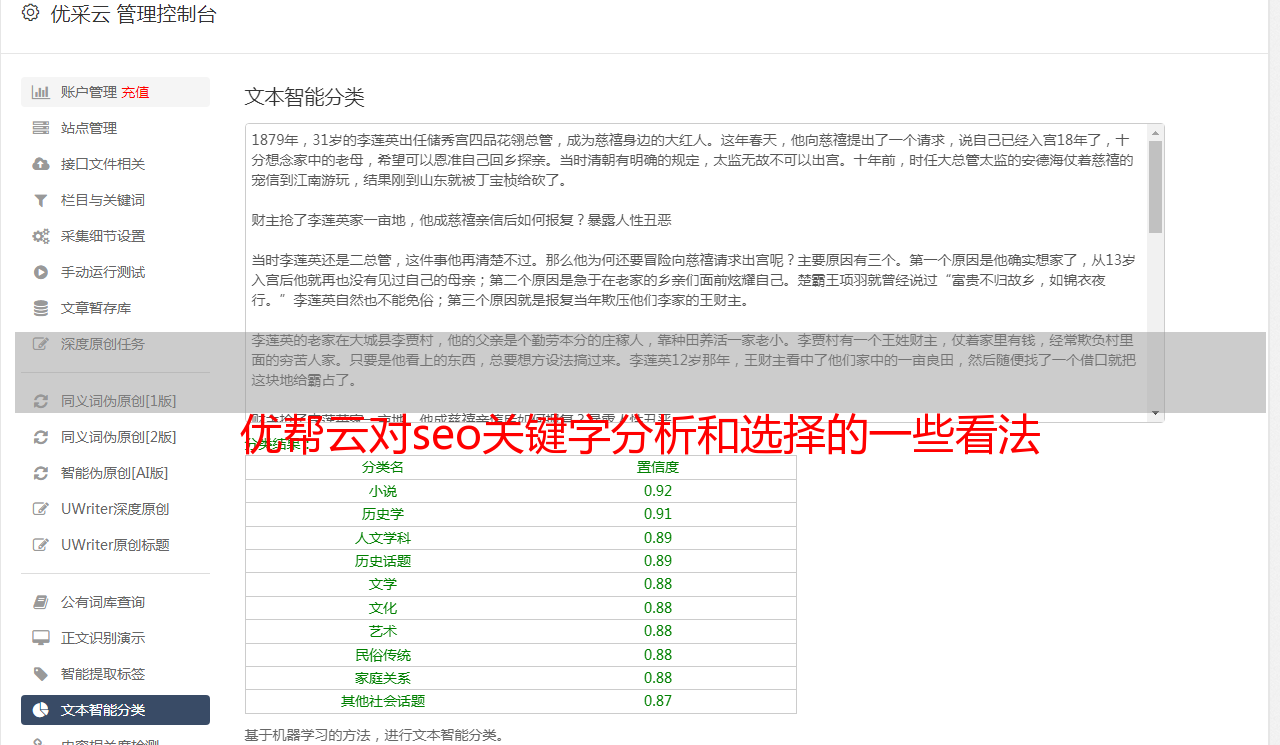Select the 其他社会话题 category cell

click(x=383, y=701)
